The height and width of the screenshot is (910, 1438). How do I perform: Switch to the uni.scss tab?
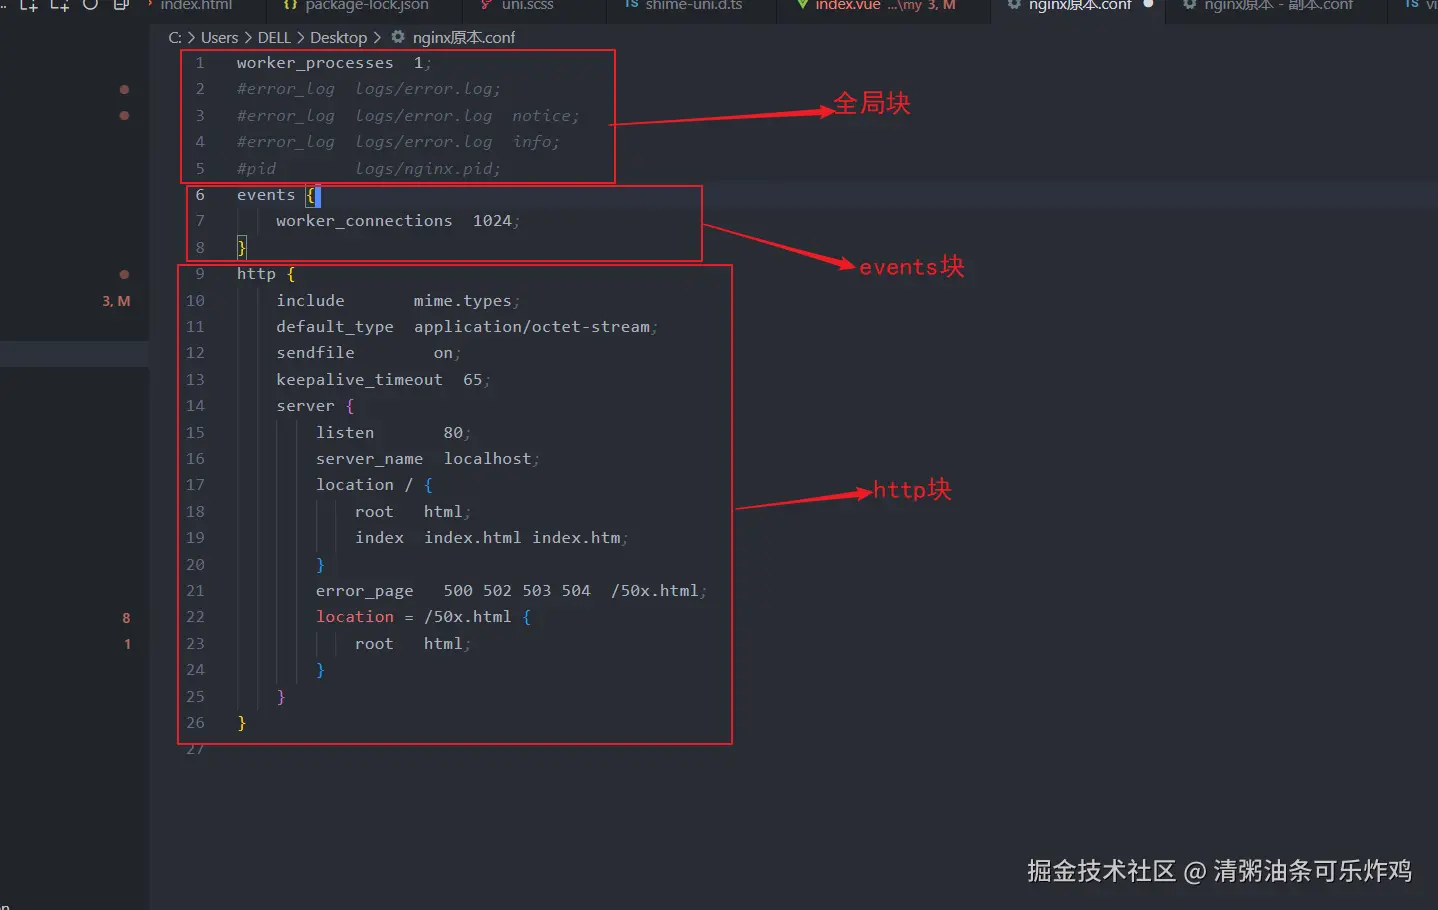coord(527,6)
